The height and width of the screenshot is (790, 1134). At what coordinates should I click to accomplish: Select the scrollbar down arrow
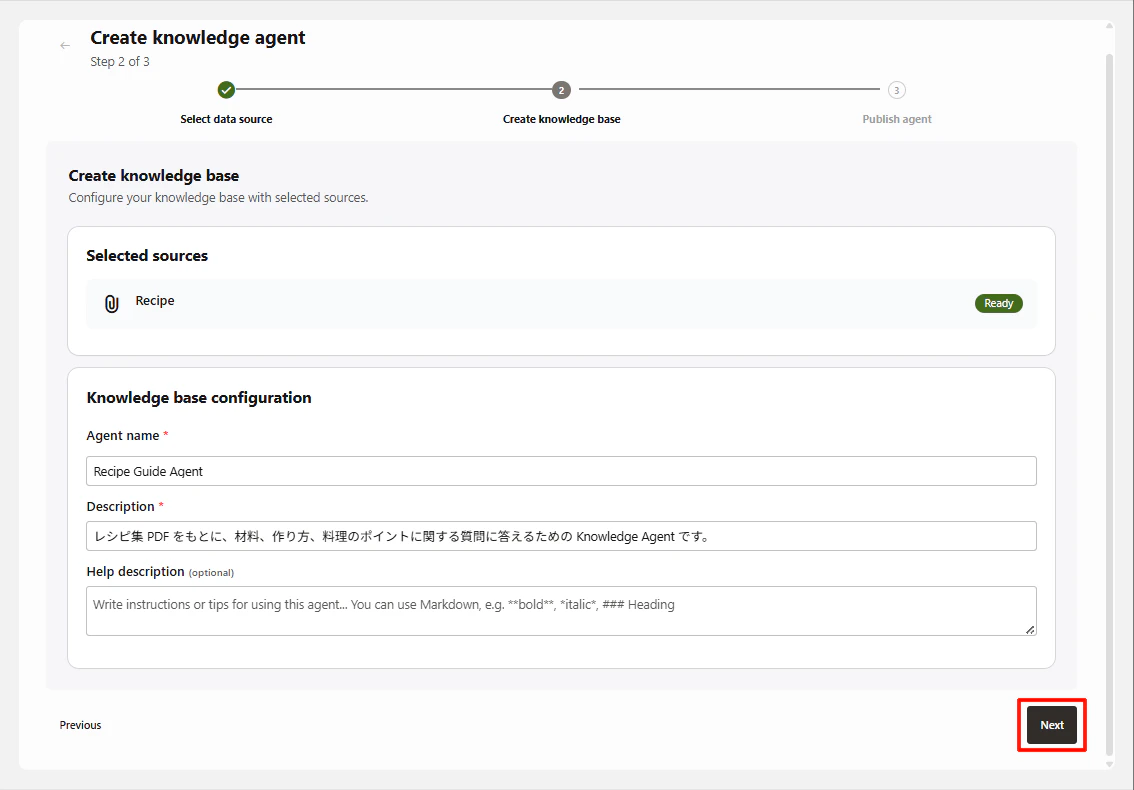(1109, 764)
